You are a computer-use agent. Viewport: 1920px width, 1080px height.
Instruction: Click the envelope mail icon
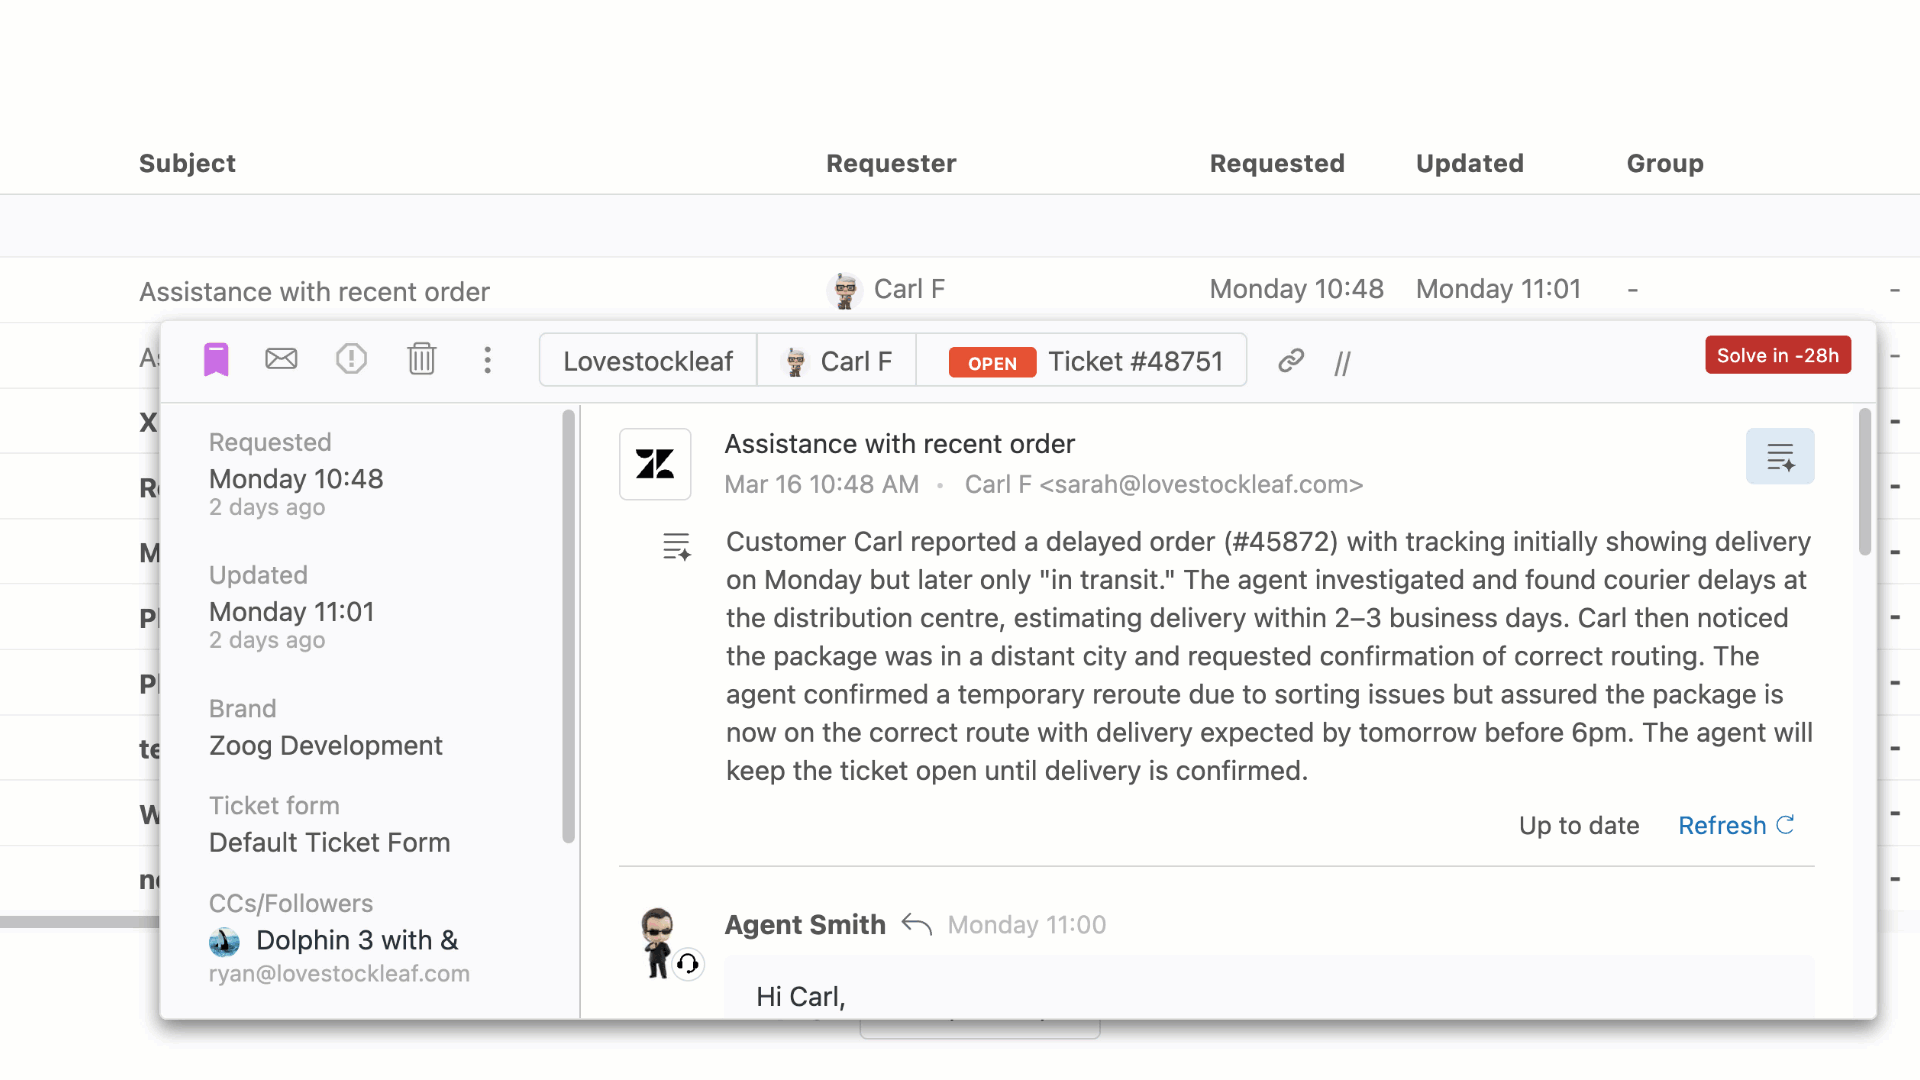pos(281,359)
